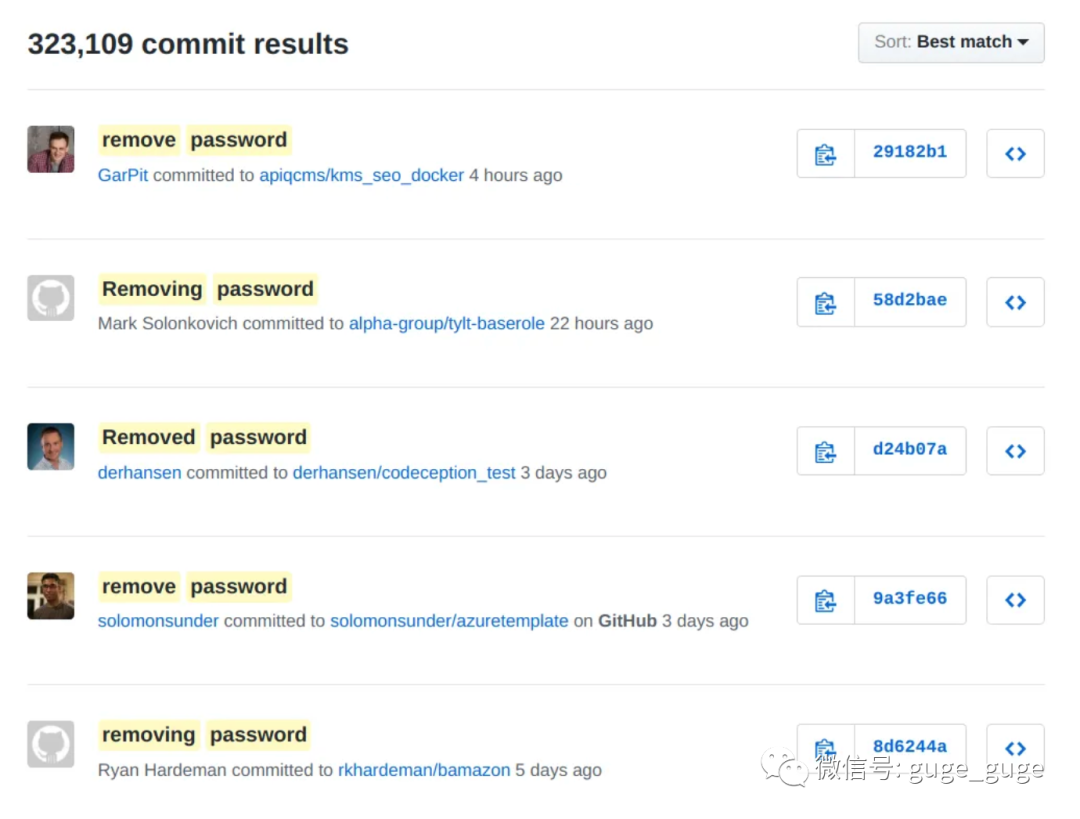Open commit hash link 29182b1

tap(910, 152)
